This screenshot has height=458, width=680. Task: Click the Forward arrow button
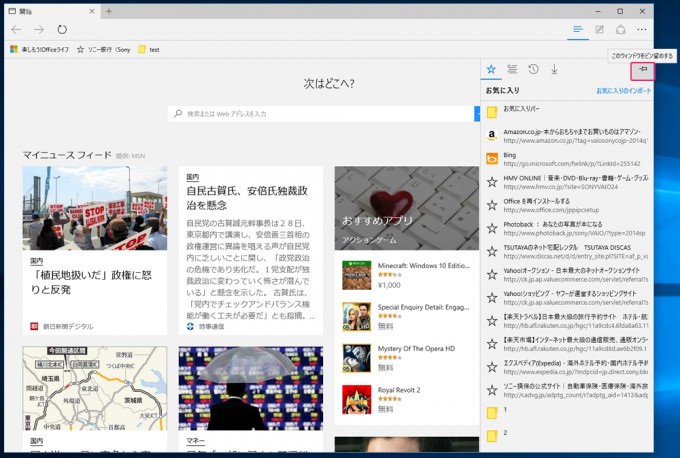click(39, 29)
